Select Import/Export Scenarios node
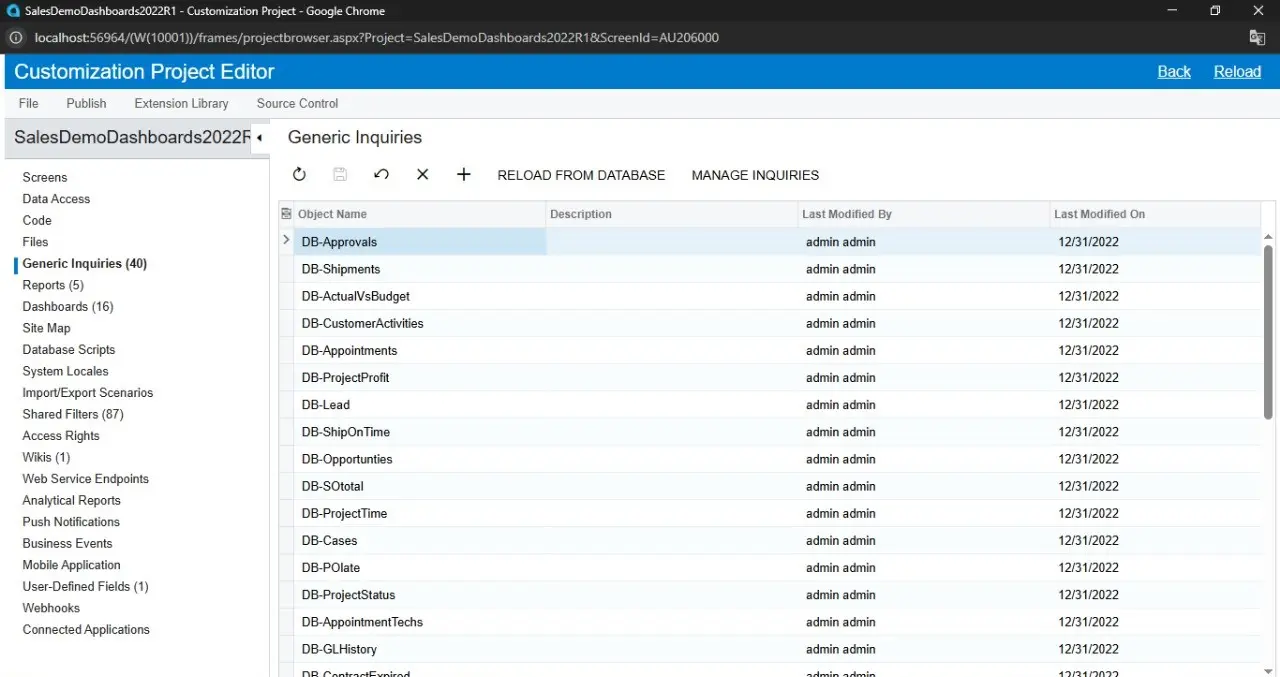 (x=88, y=393)
